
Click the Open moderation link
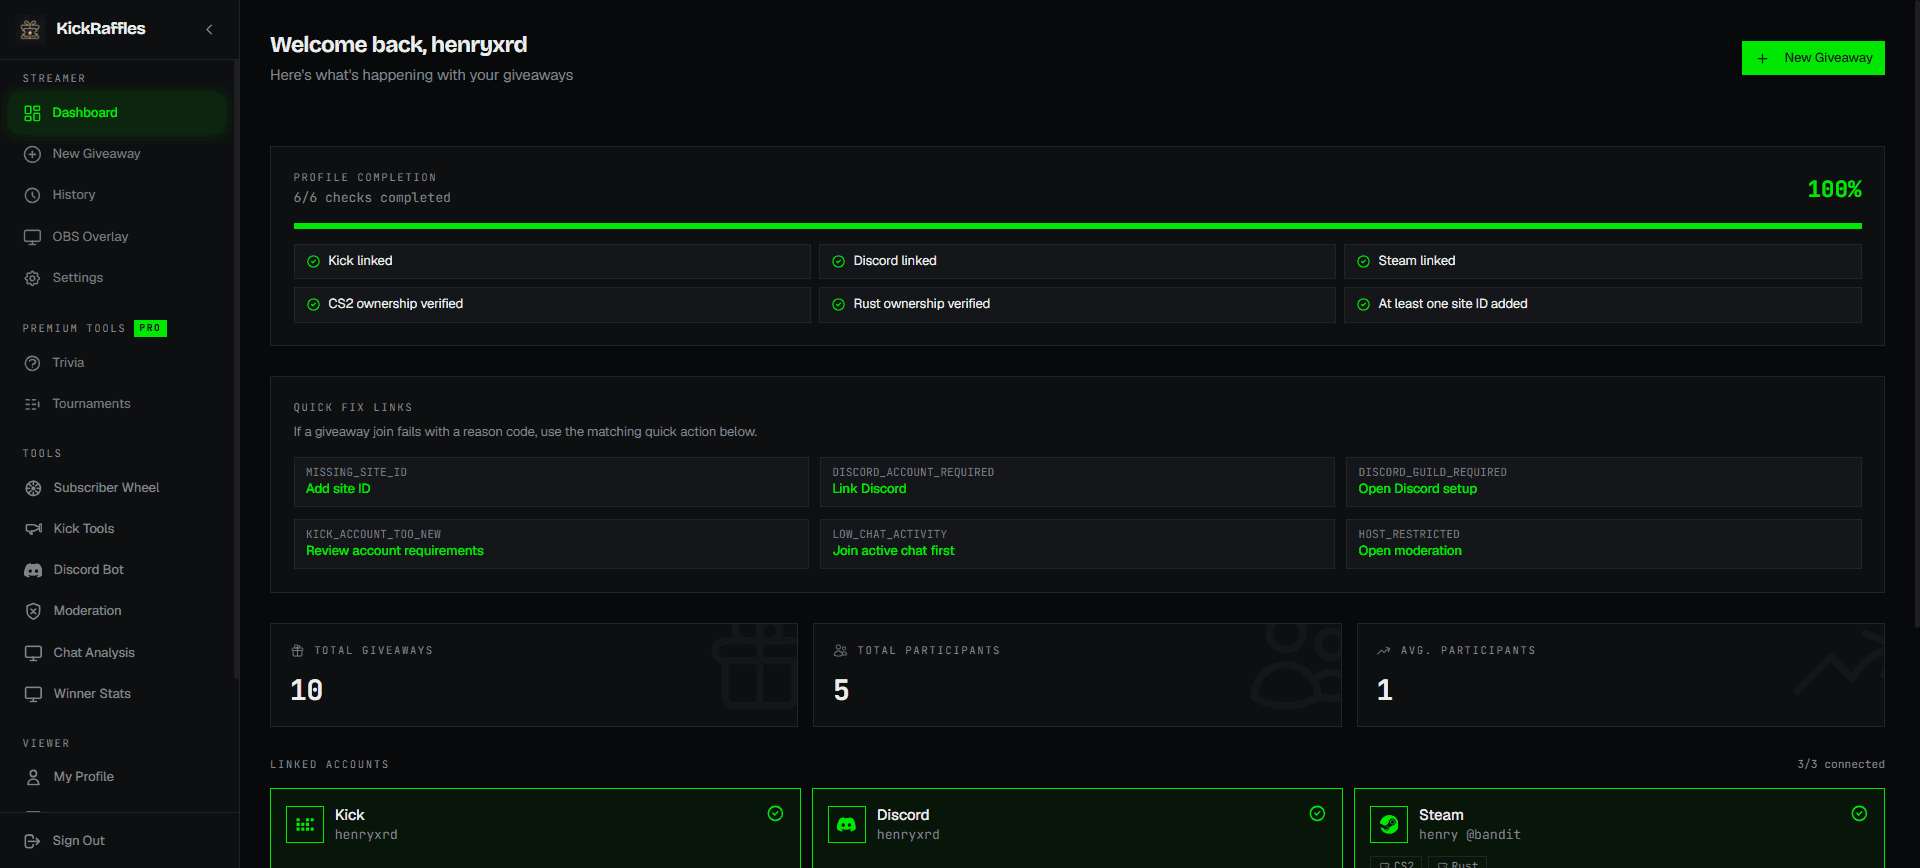tap(1410, 551)
